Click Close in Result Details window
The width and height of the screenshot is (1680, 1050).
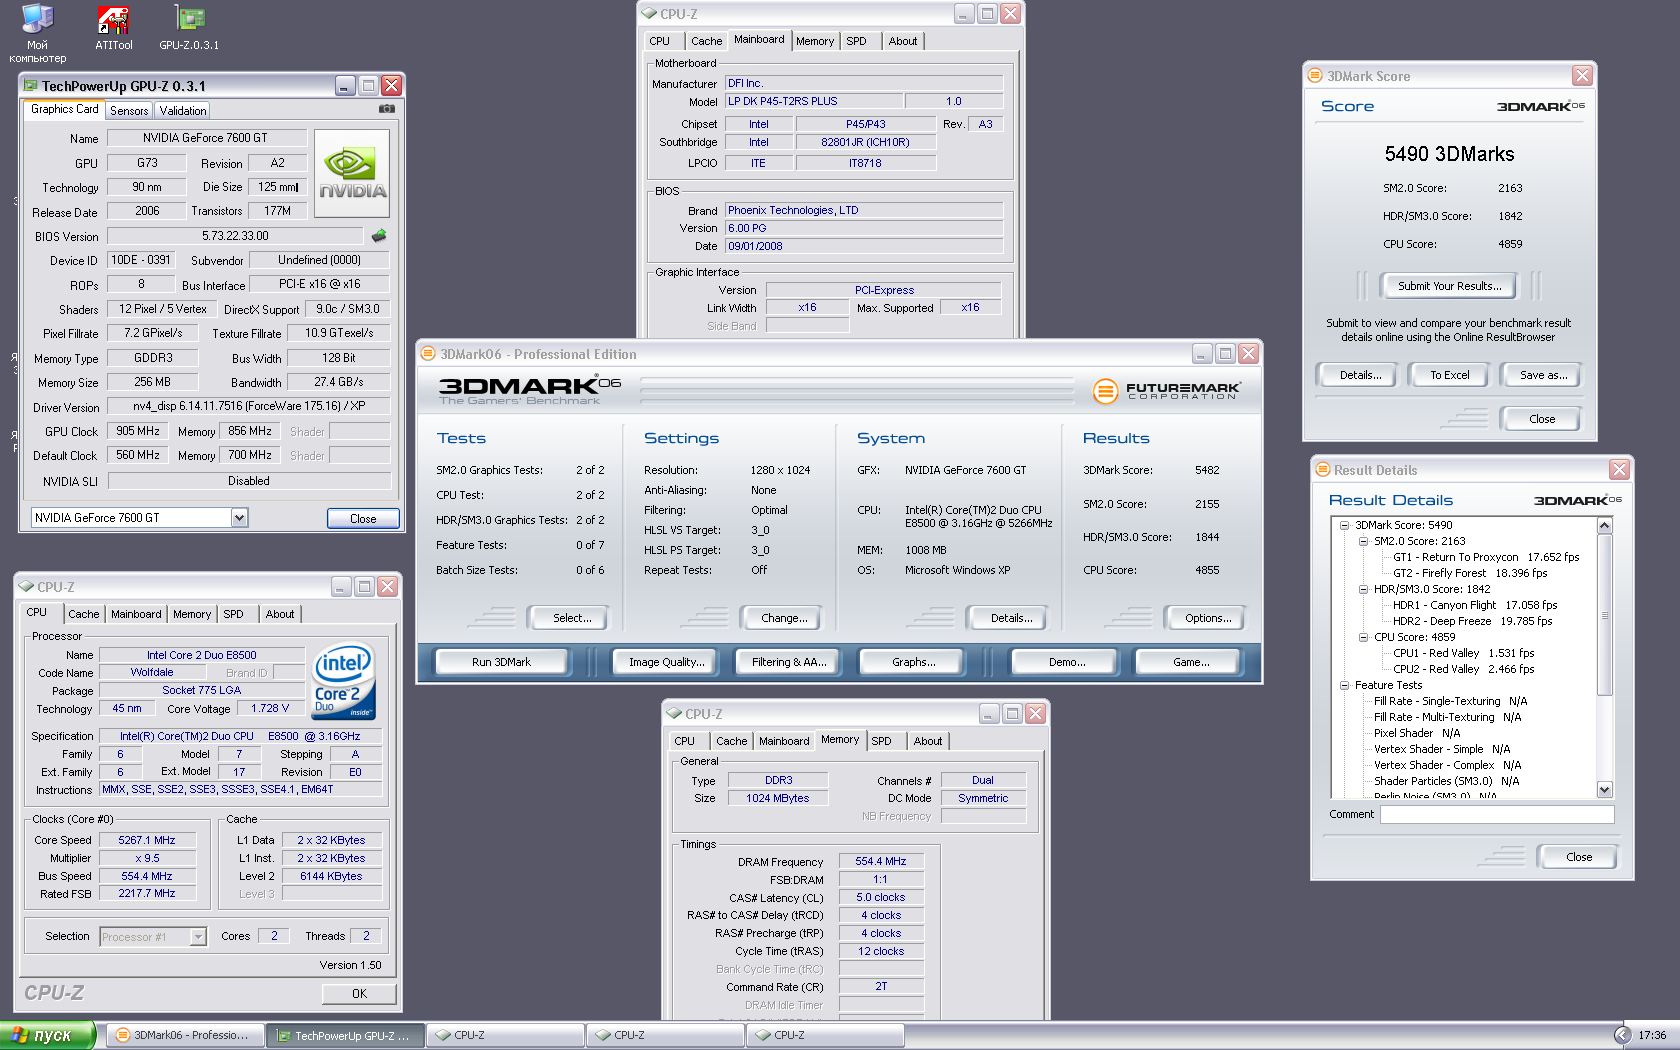coord(1579,857)
